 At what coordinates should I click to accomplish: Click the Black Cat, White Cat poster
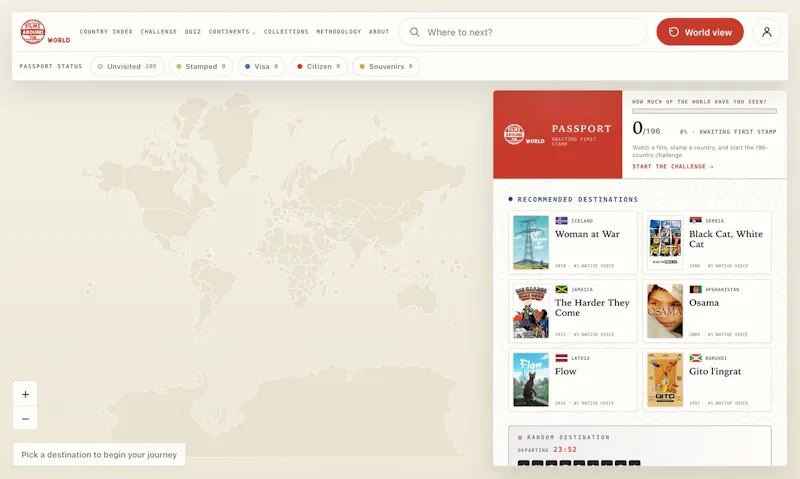click(665, 242)
